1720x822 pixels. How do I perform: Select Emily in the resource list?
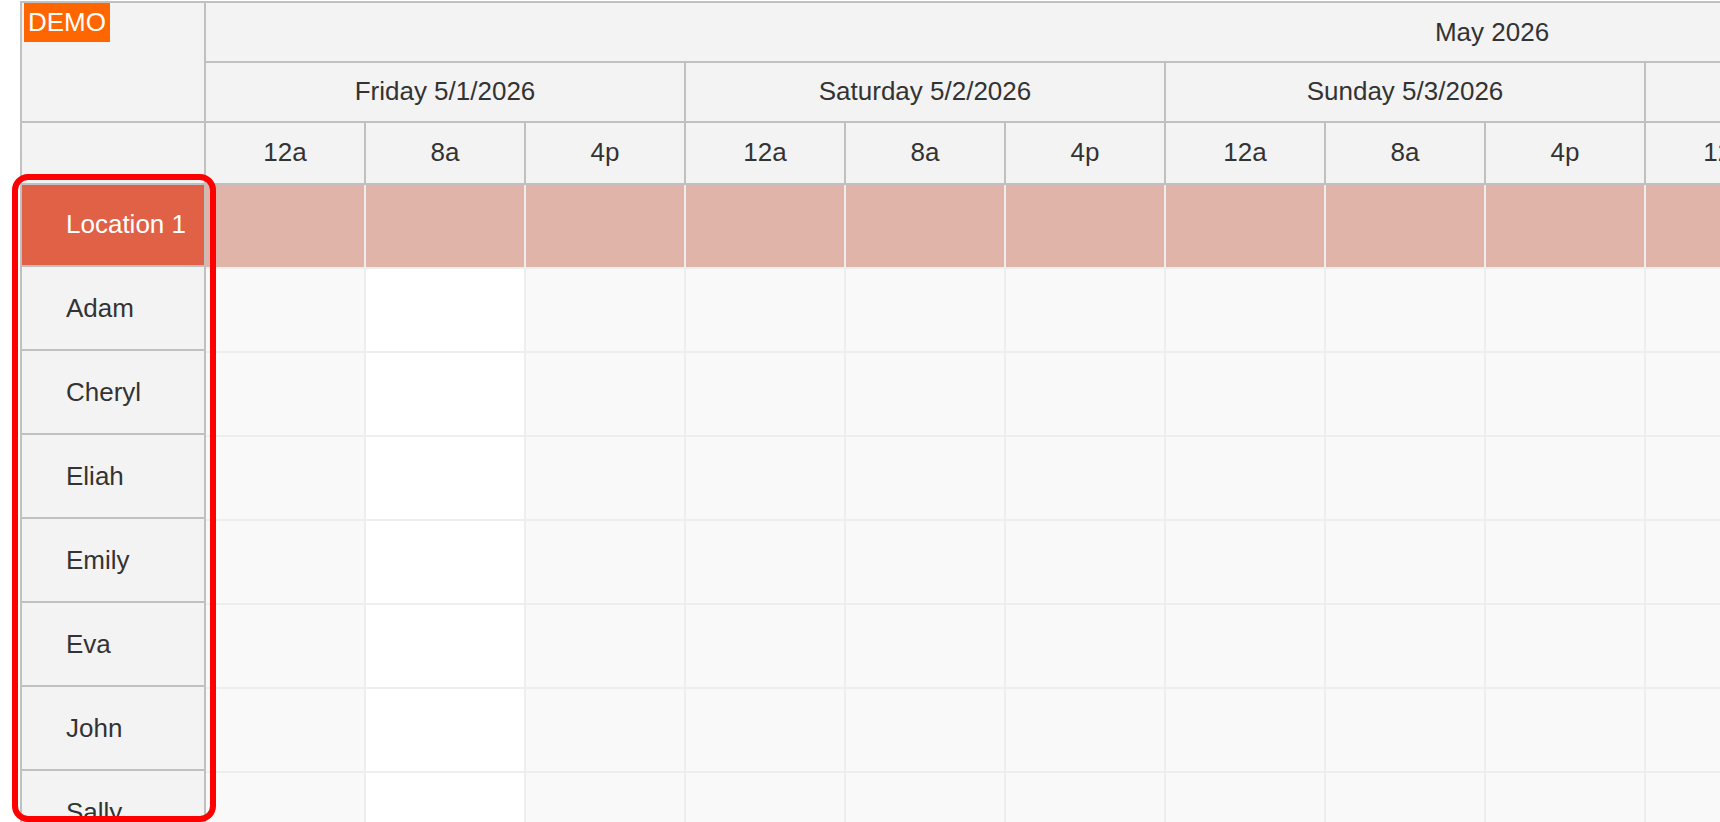click(x=113, y=561)
